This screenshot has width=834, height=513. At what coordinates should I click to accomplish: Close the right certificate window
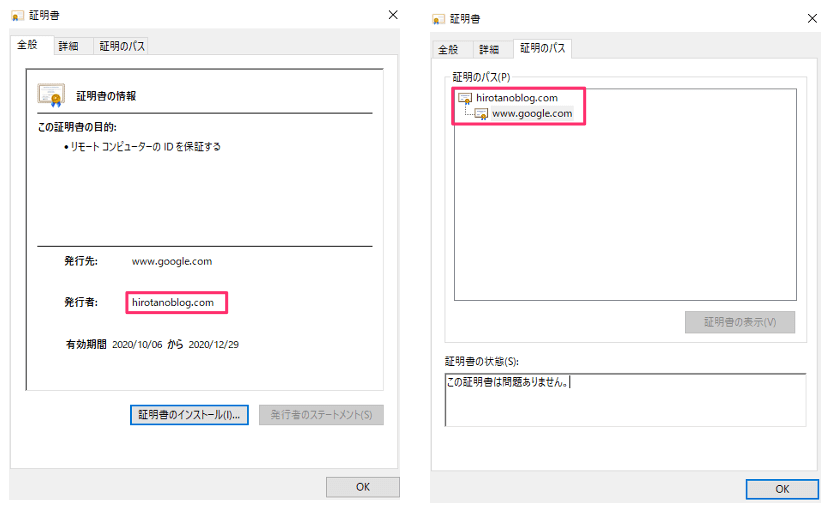tap(812, 19)
